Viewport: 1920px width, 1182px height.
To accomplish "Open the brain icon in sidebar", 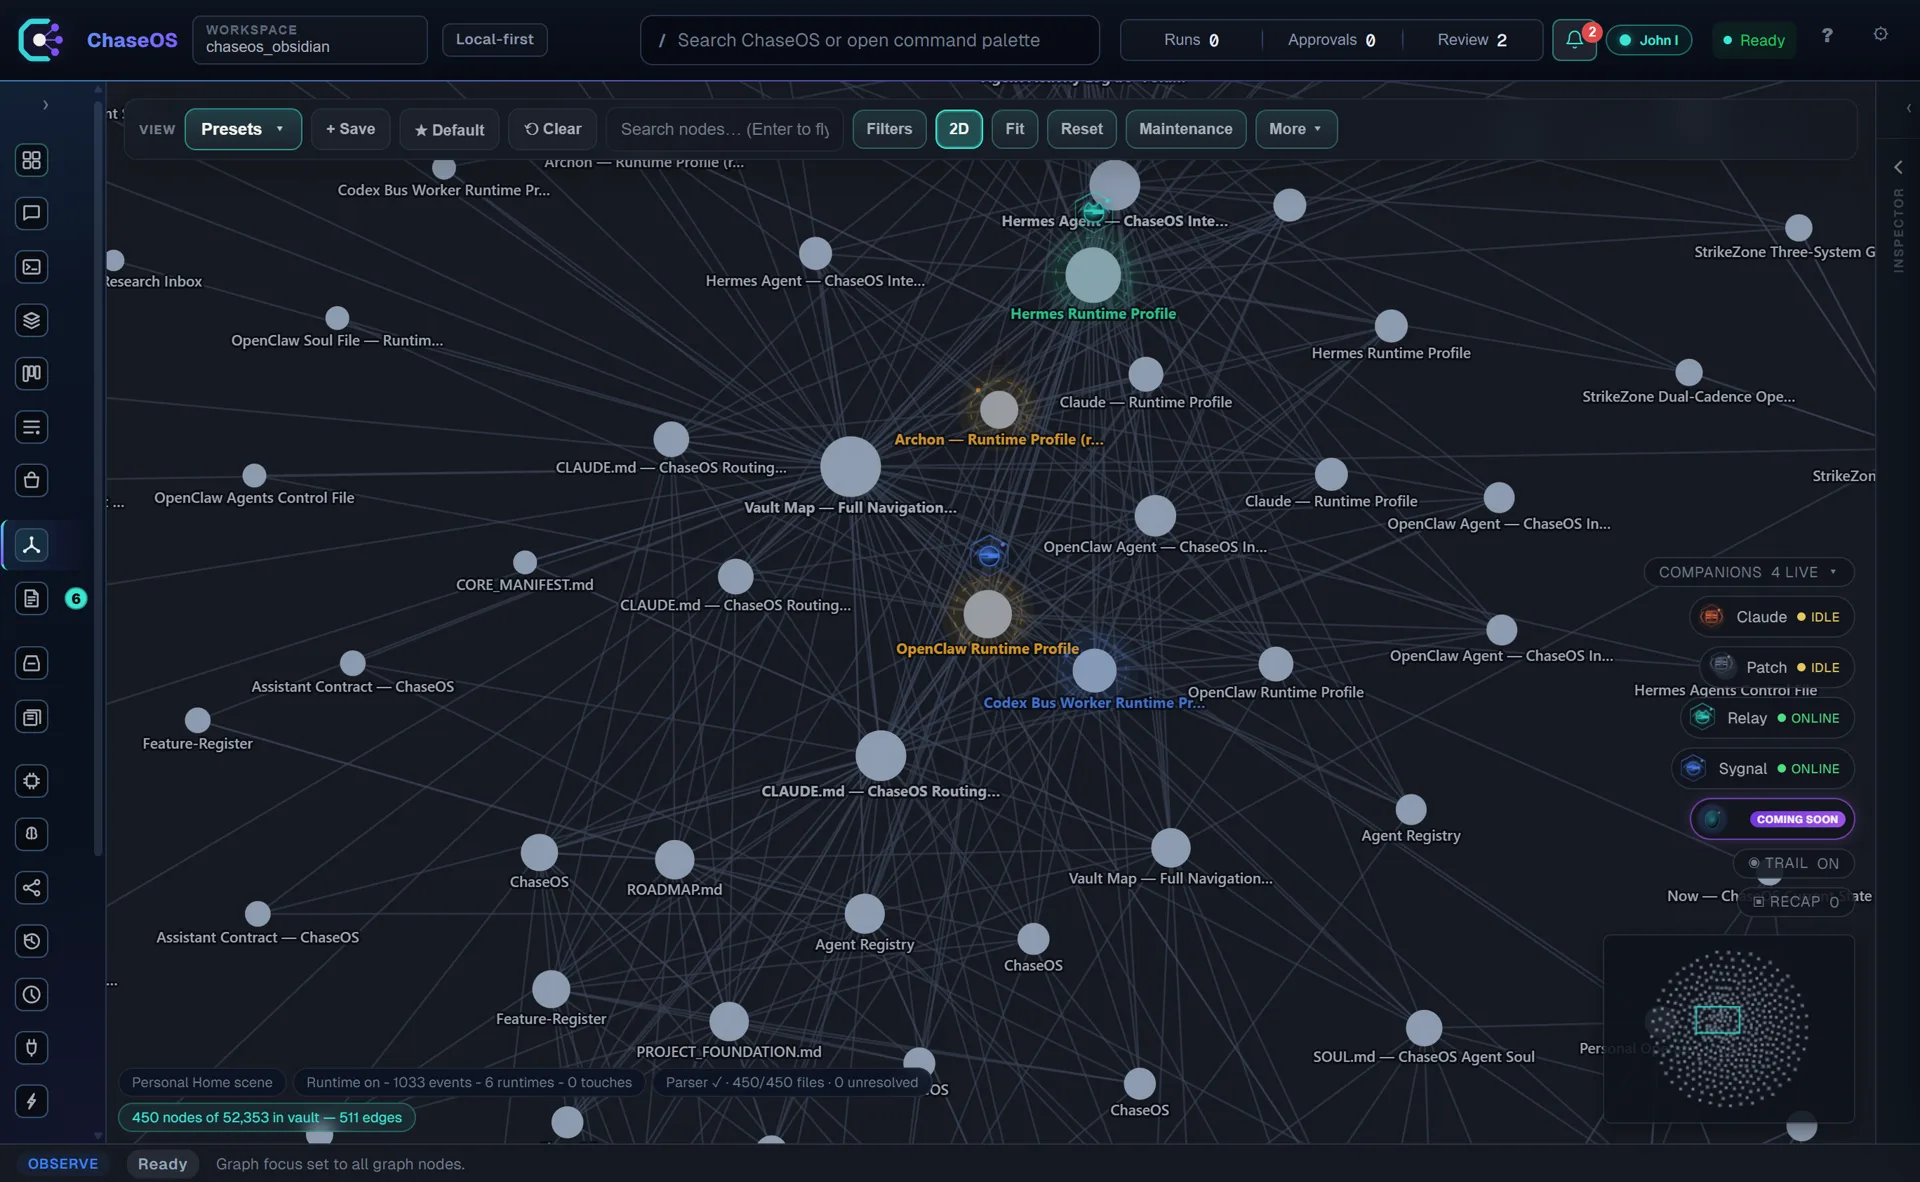I will (x=31, y=834).
